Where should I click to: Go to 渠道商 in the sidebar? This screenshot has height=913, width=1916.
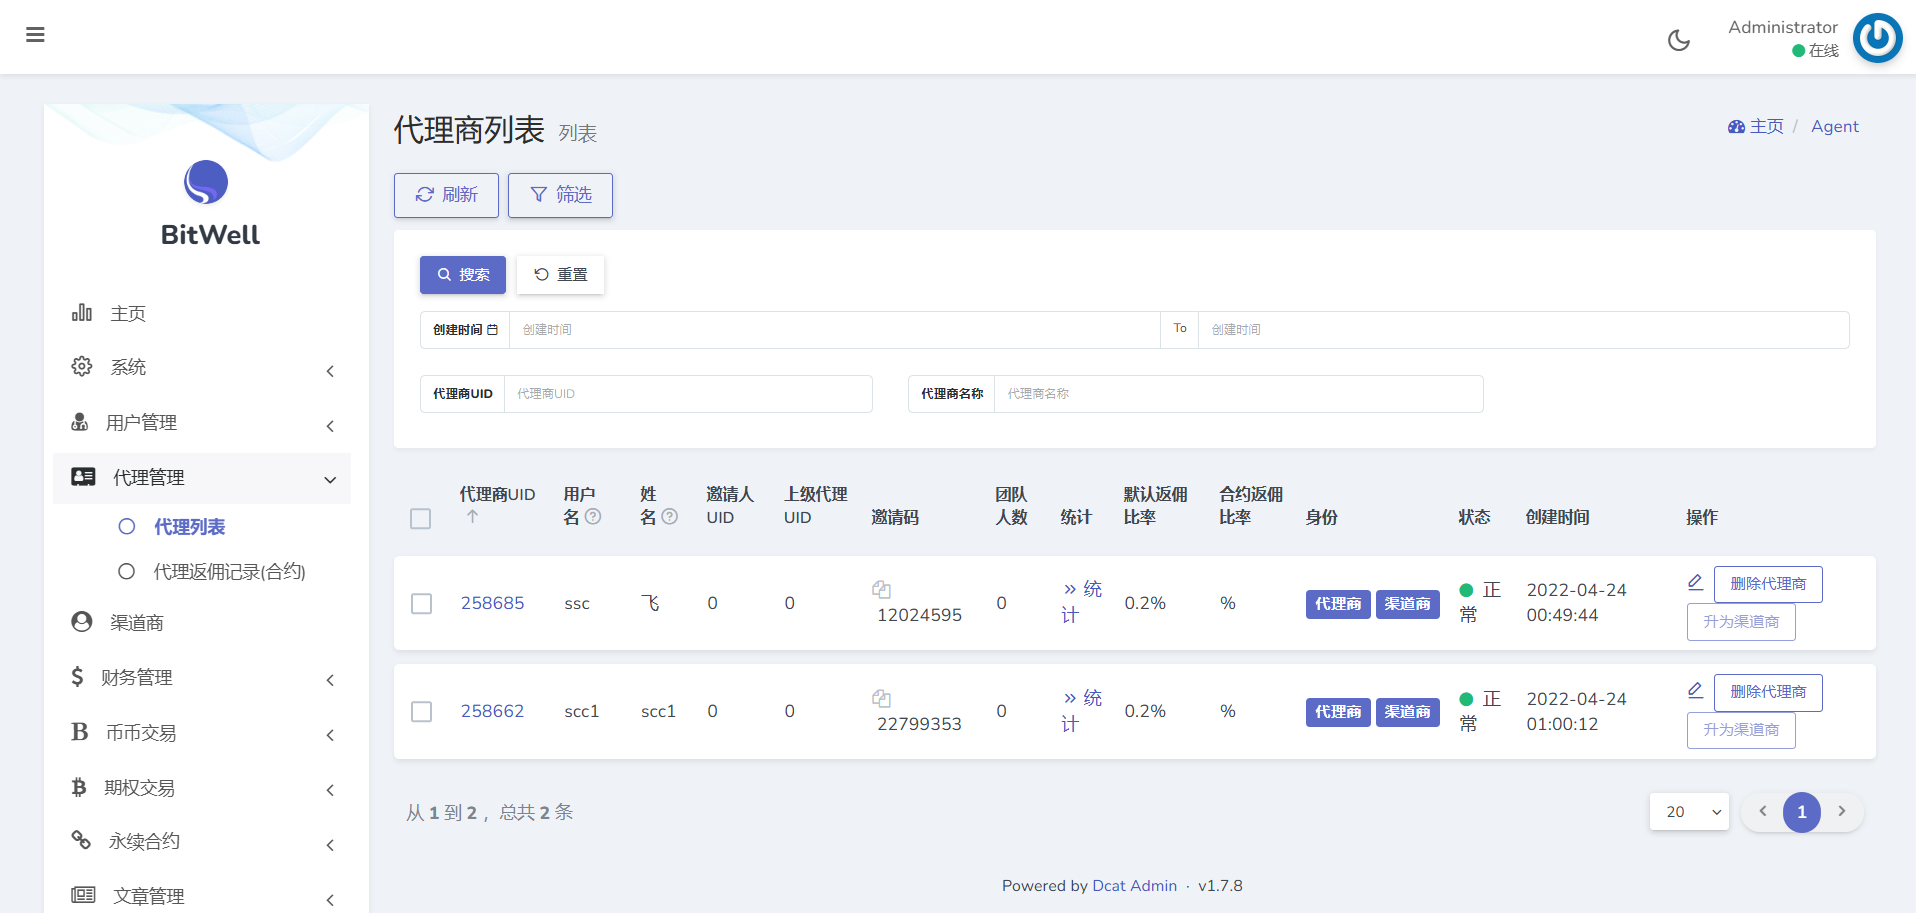(x=137, y=623)
